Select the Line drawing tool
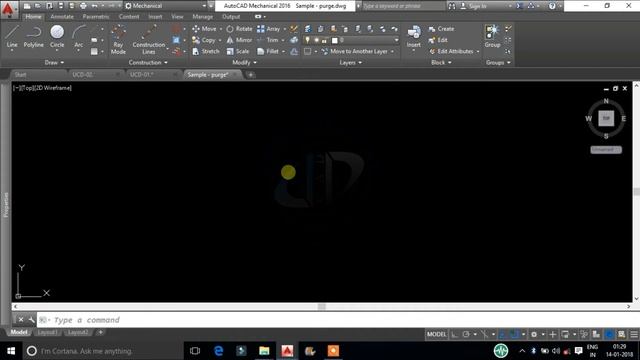The height and width of the screenshot is (360, 640). pyautogui.click(x=12, y=37)
